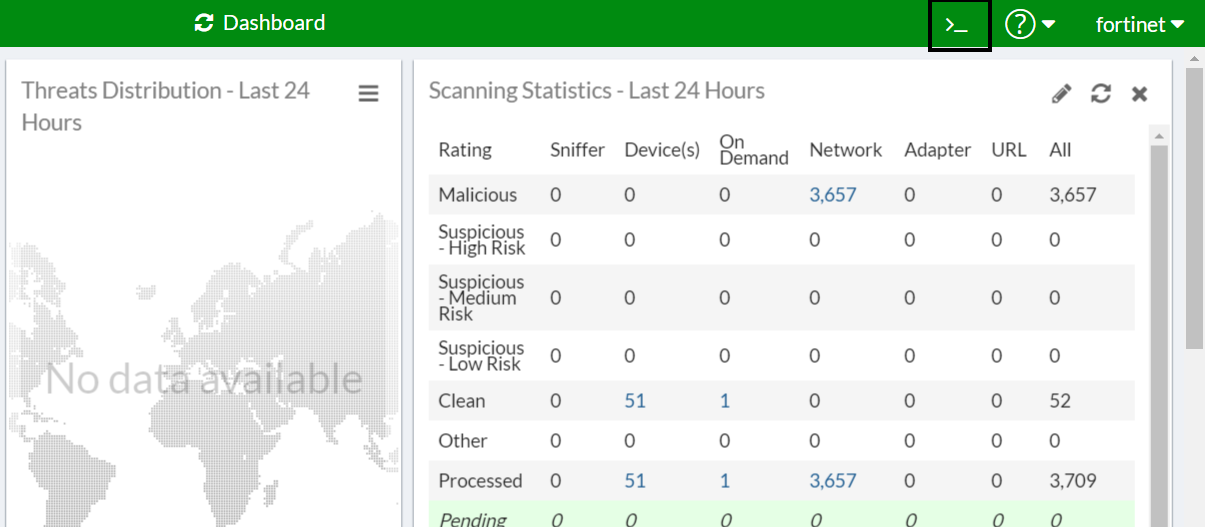The image size is (1205, 527).
Task: Open Clean On Demand 1 link
Action: (x=725, y=401)
